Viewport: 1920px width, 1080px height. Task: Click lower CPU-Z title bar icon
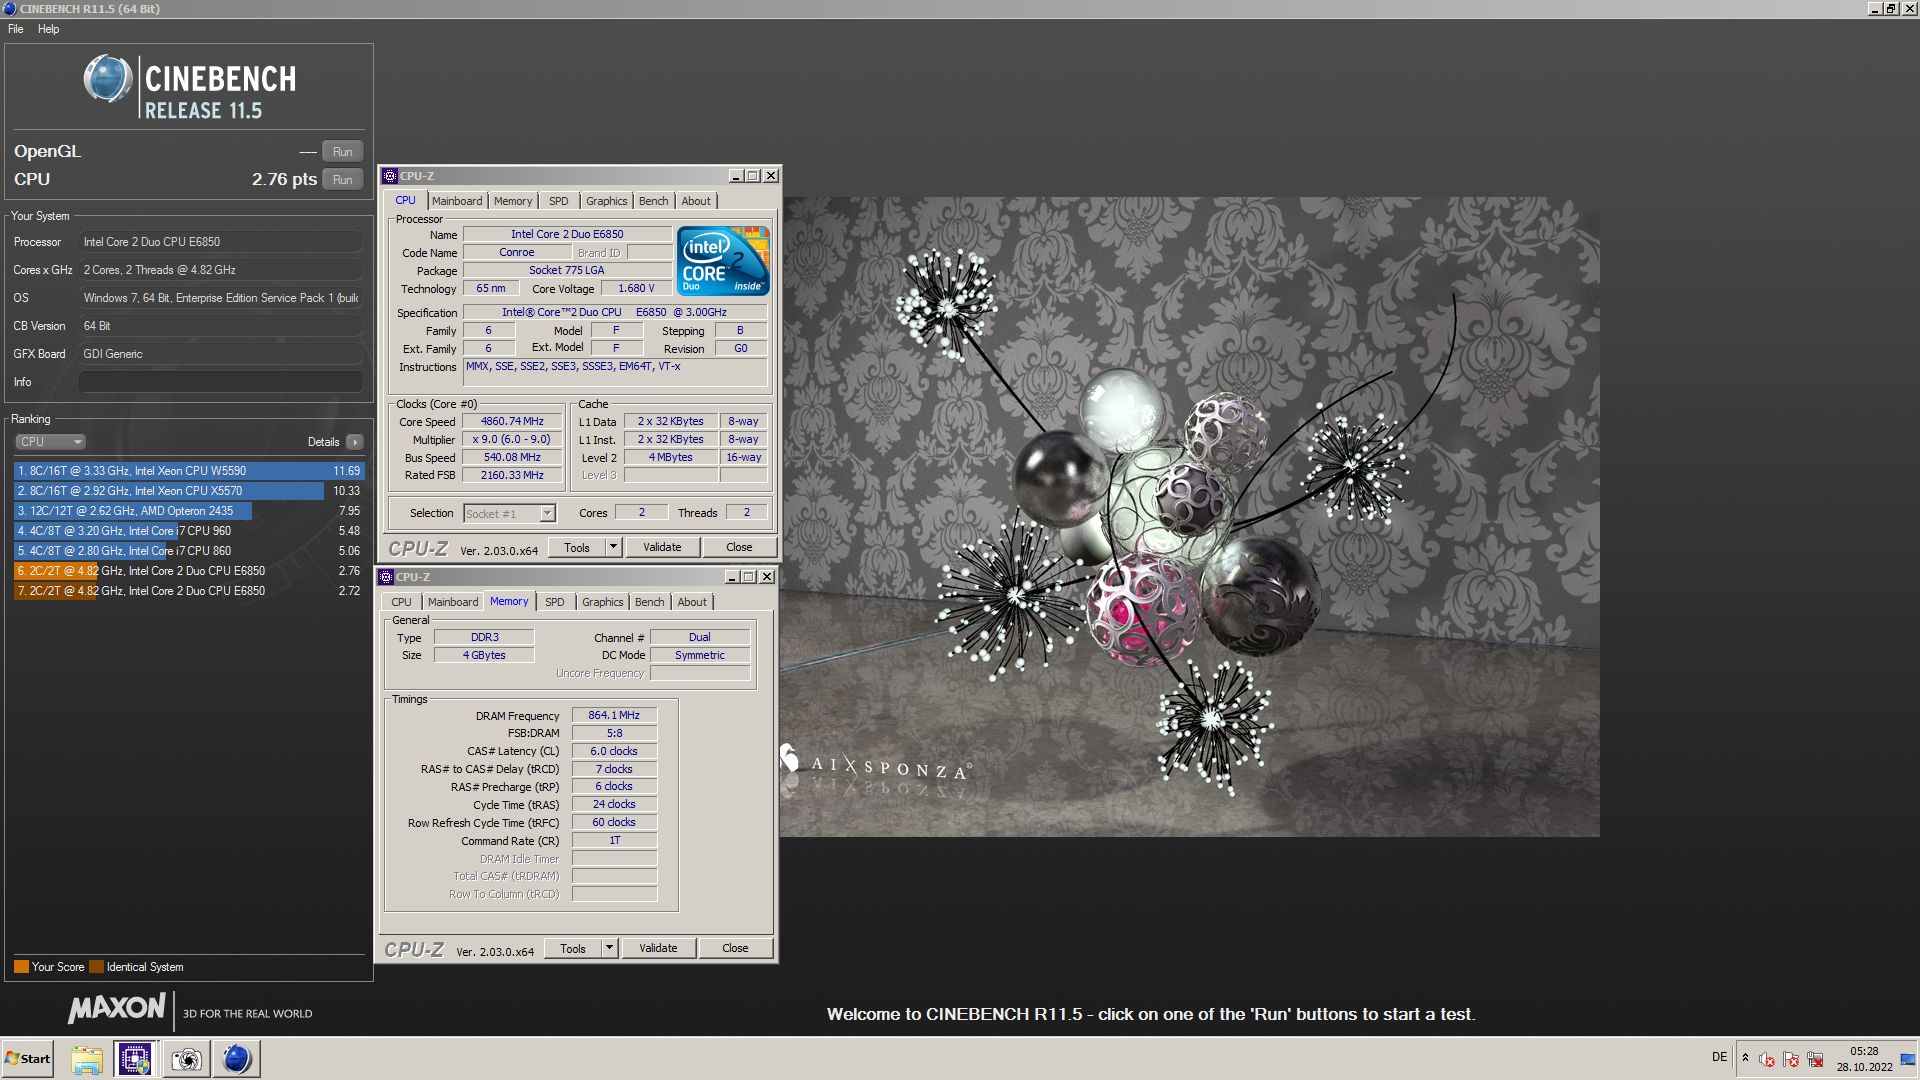click(386, 577)
